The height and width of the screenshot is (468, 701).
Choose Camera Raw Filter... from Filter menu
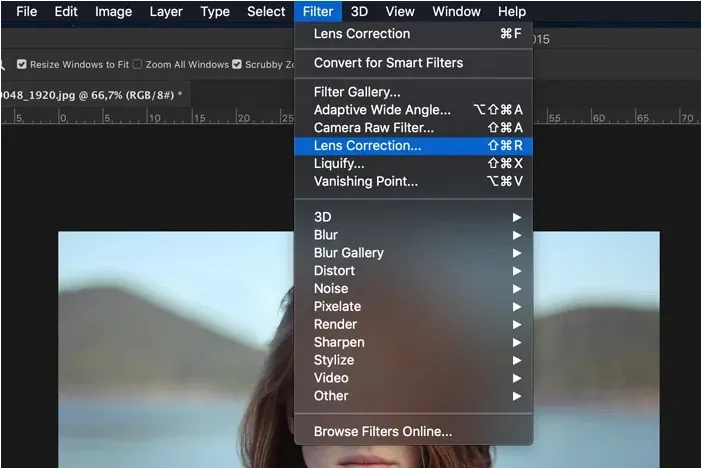373,128
